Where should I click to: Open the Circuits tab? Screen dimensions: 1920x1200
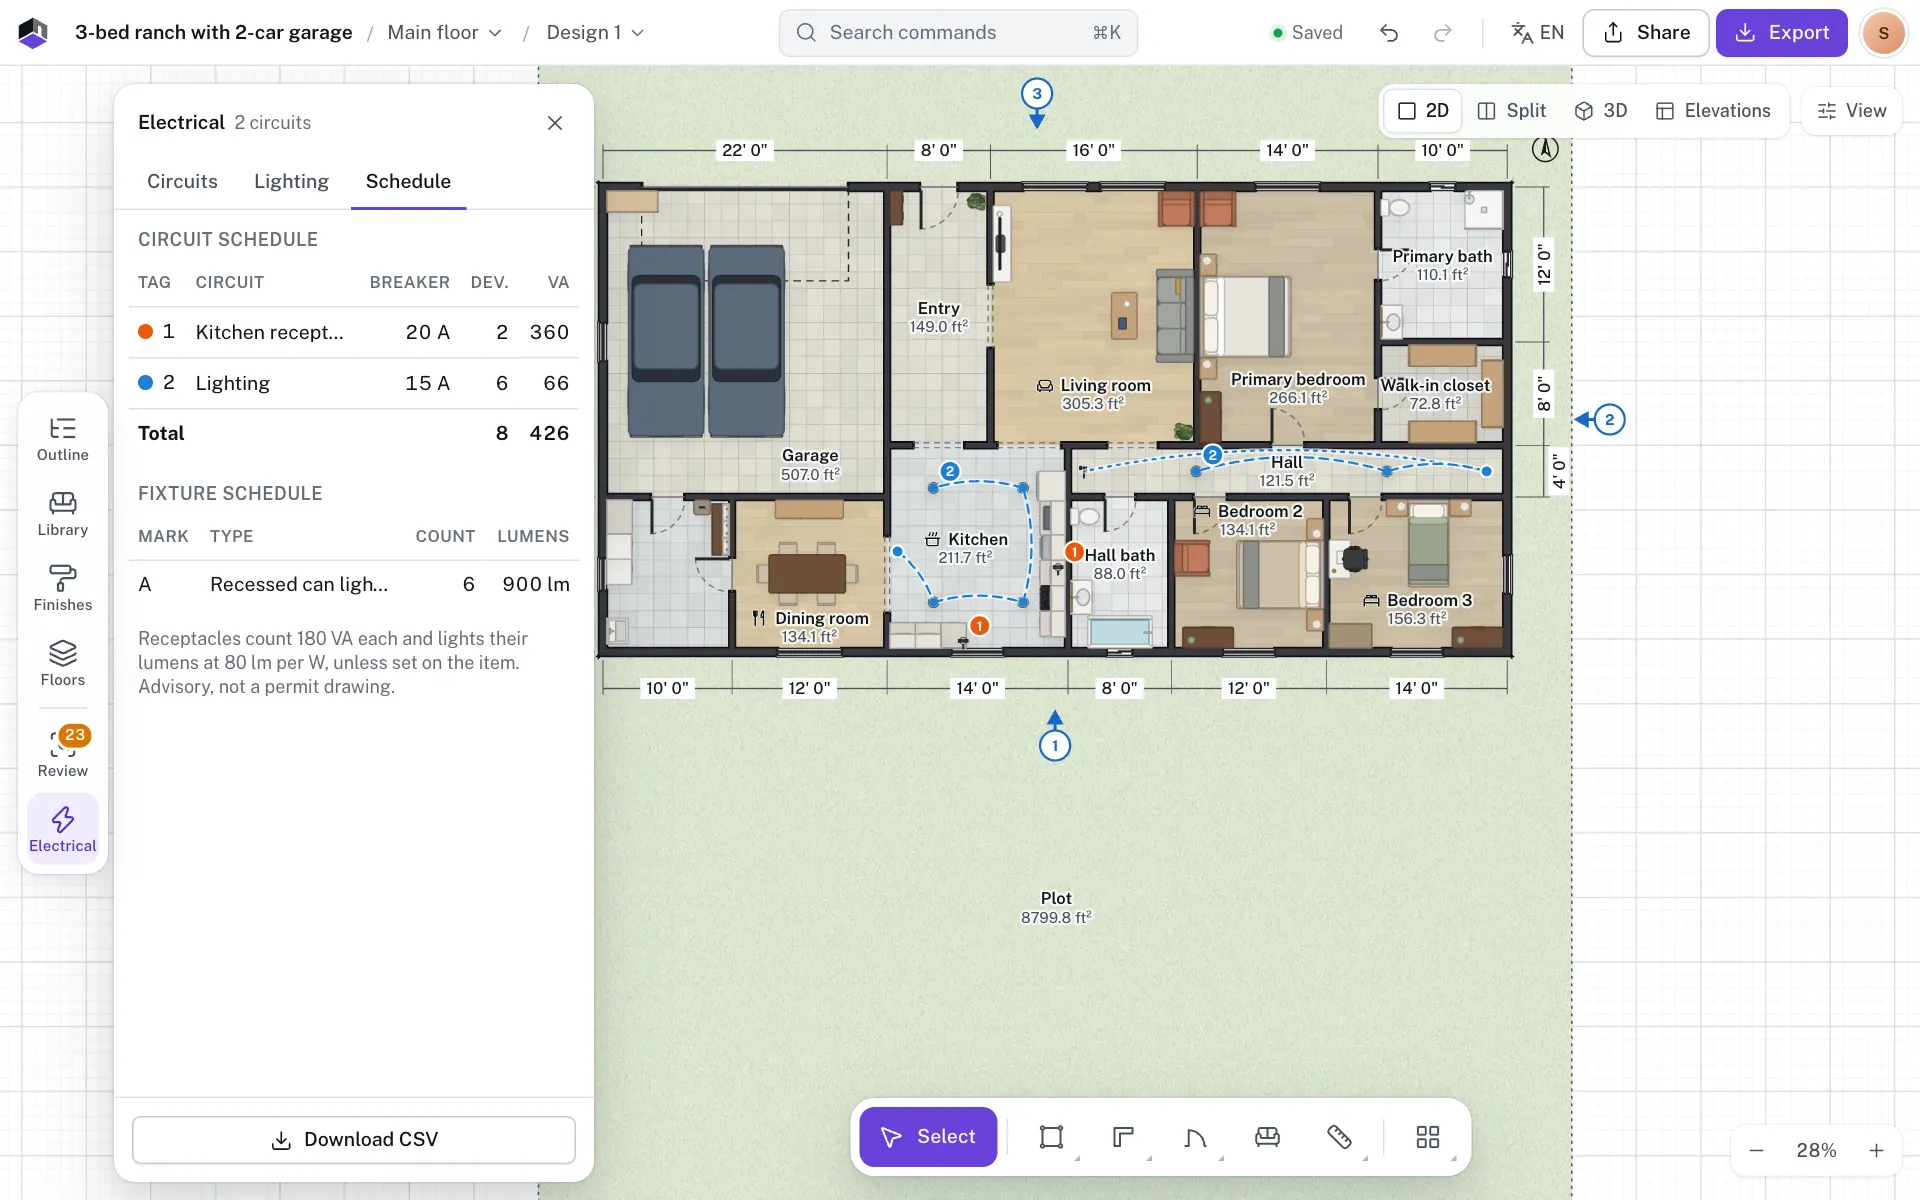182,182
